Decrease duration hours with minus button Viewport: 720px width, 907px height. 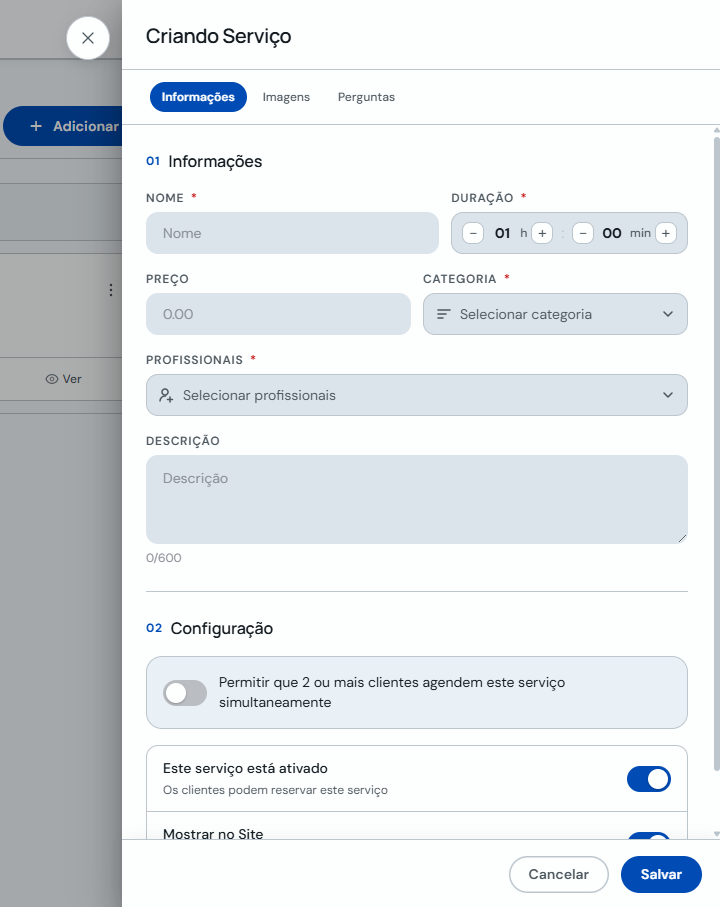tap(473, 233)
